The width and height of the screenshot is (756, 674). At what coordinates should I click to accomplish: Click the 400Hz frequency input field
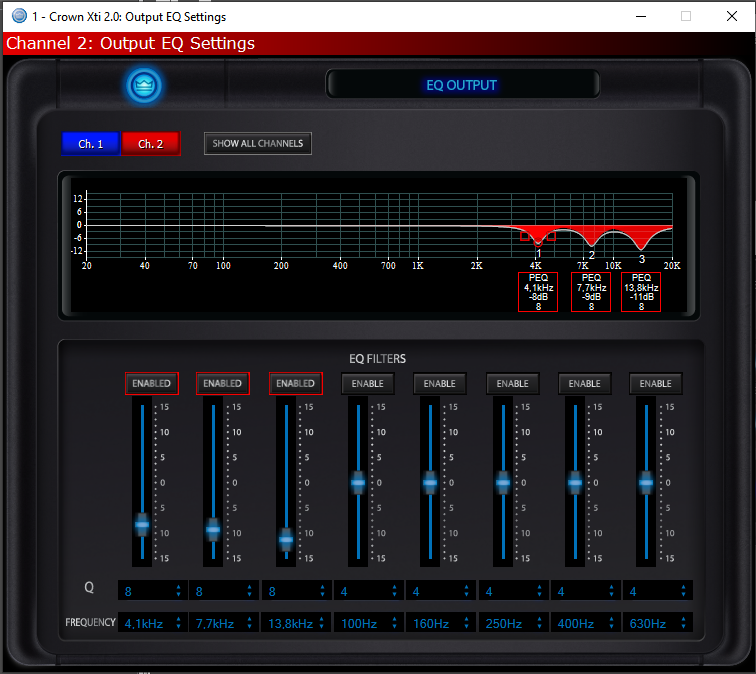[x=577, y=623]
